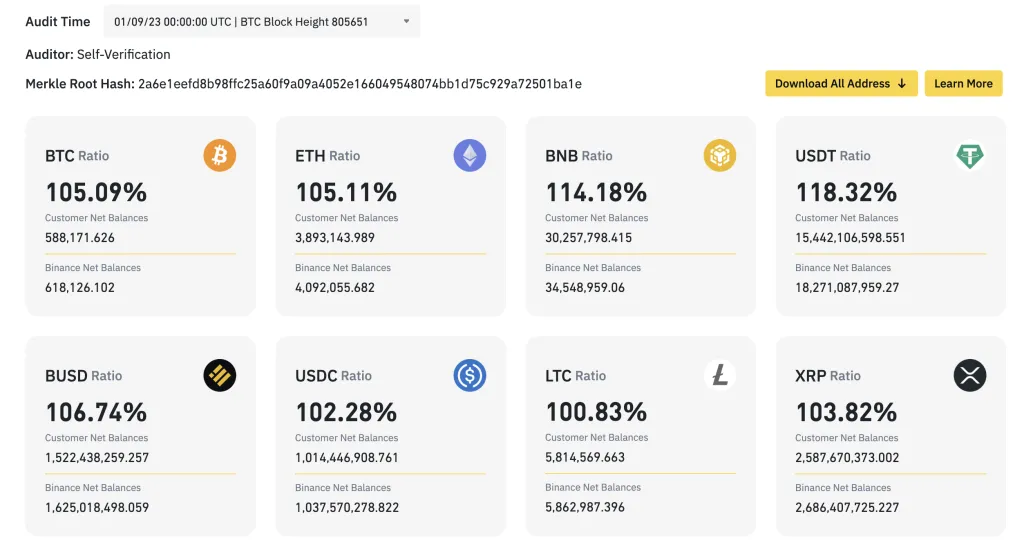
Task: Select BNB Binance balance 34,548,959.06
Action: pyautogui.click(x=585, y=287)
